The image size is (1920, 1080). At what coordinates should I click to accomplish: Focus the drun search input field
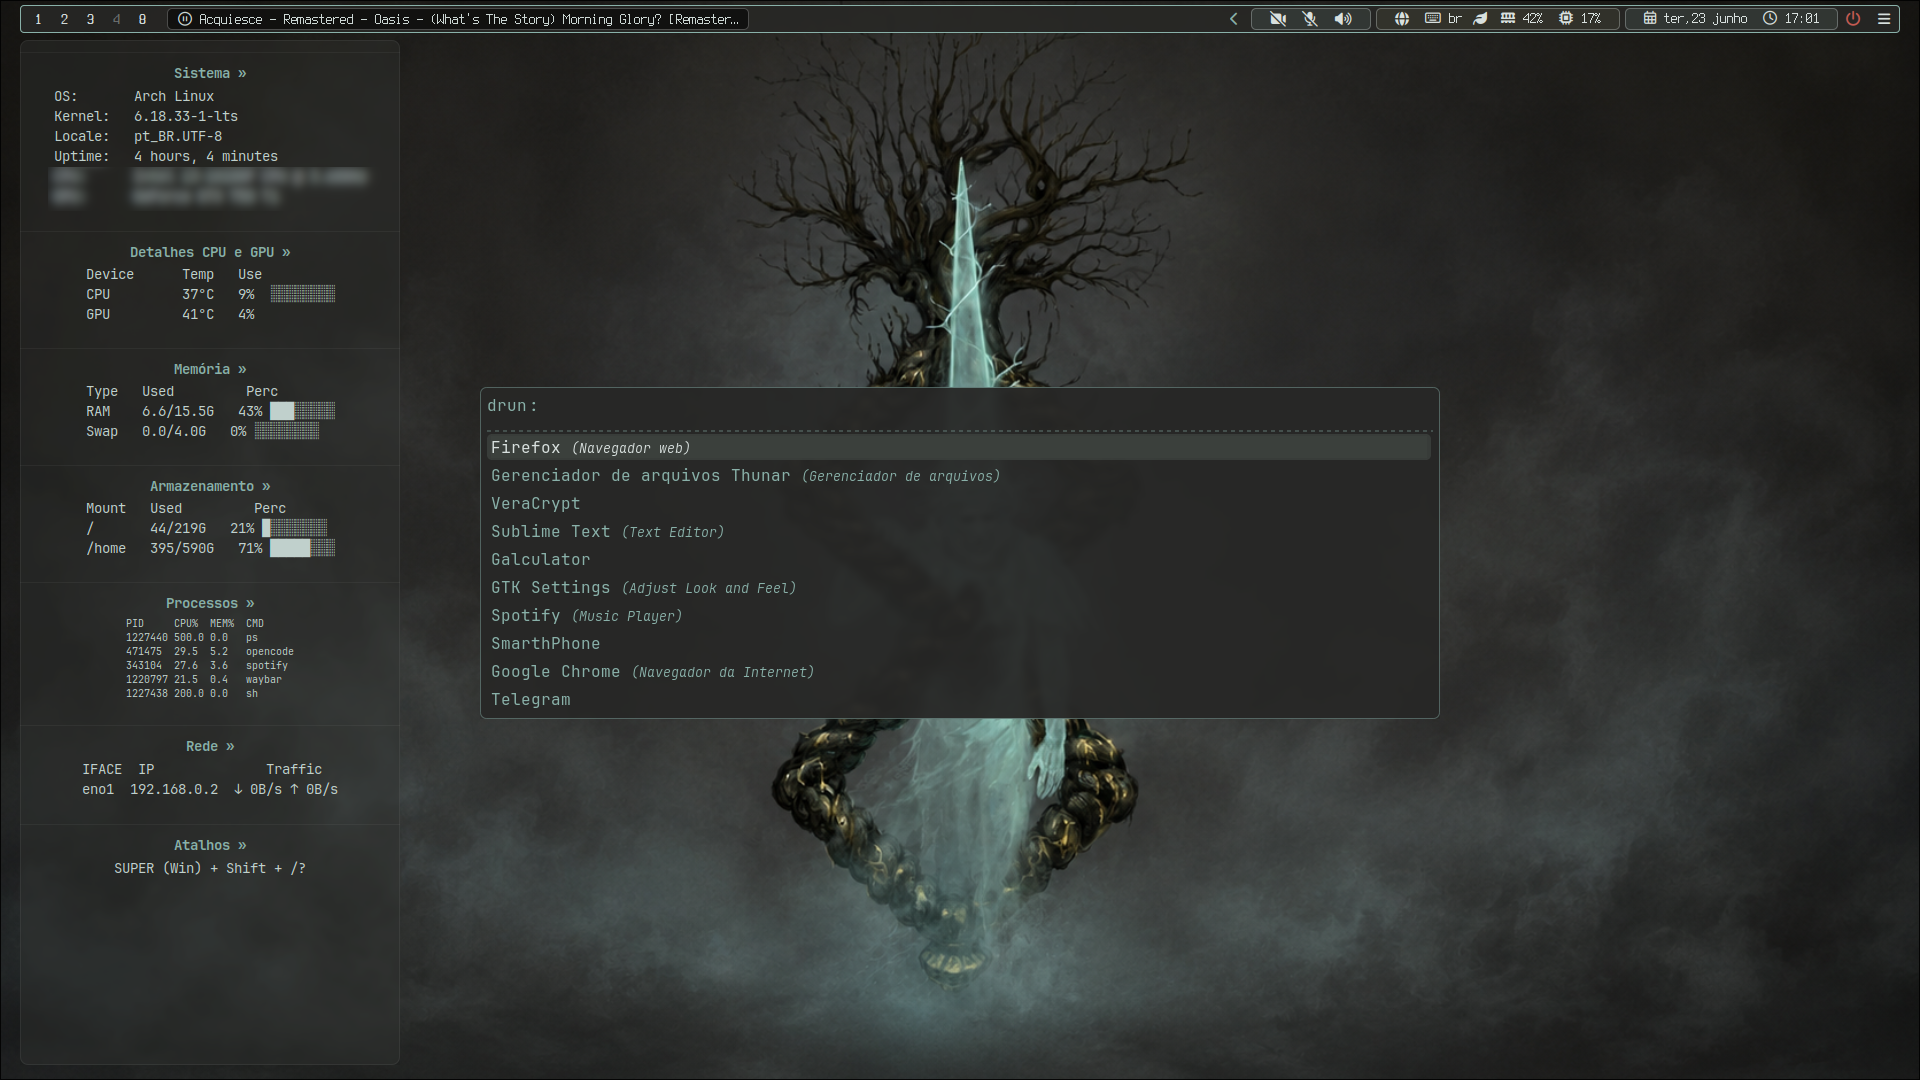point(960,406)
